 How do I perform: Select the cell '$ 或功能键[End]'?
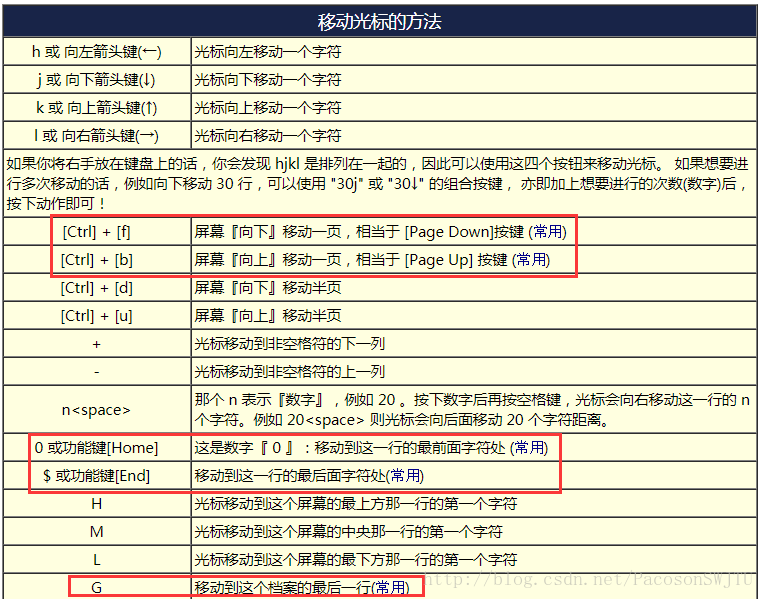click(x=97, y=476)
